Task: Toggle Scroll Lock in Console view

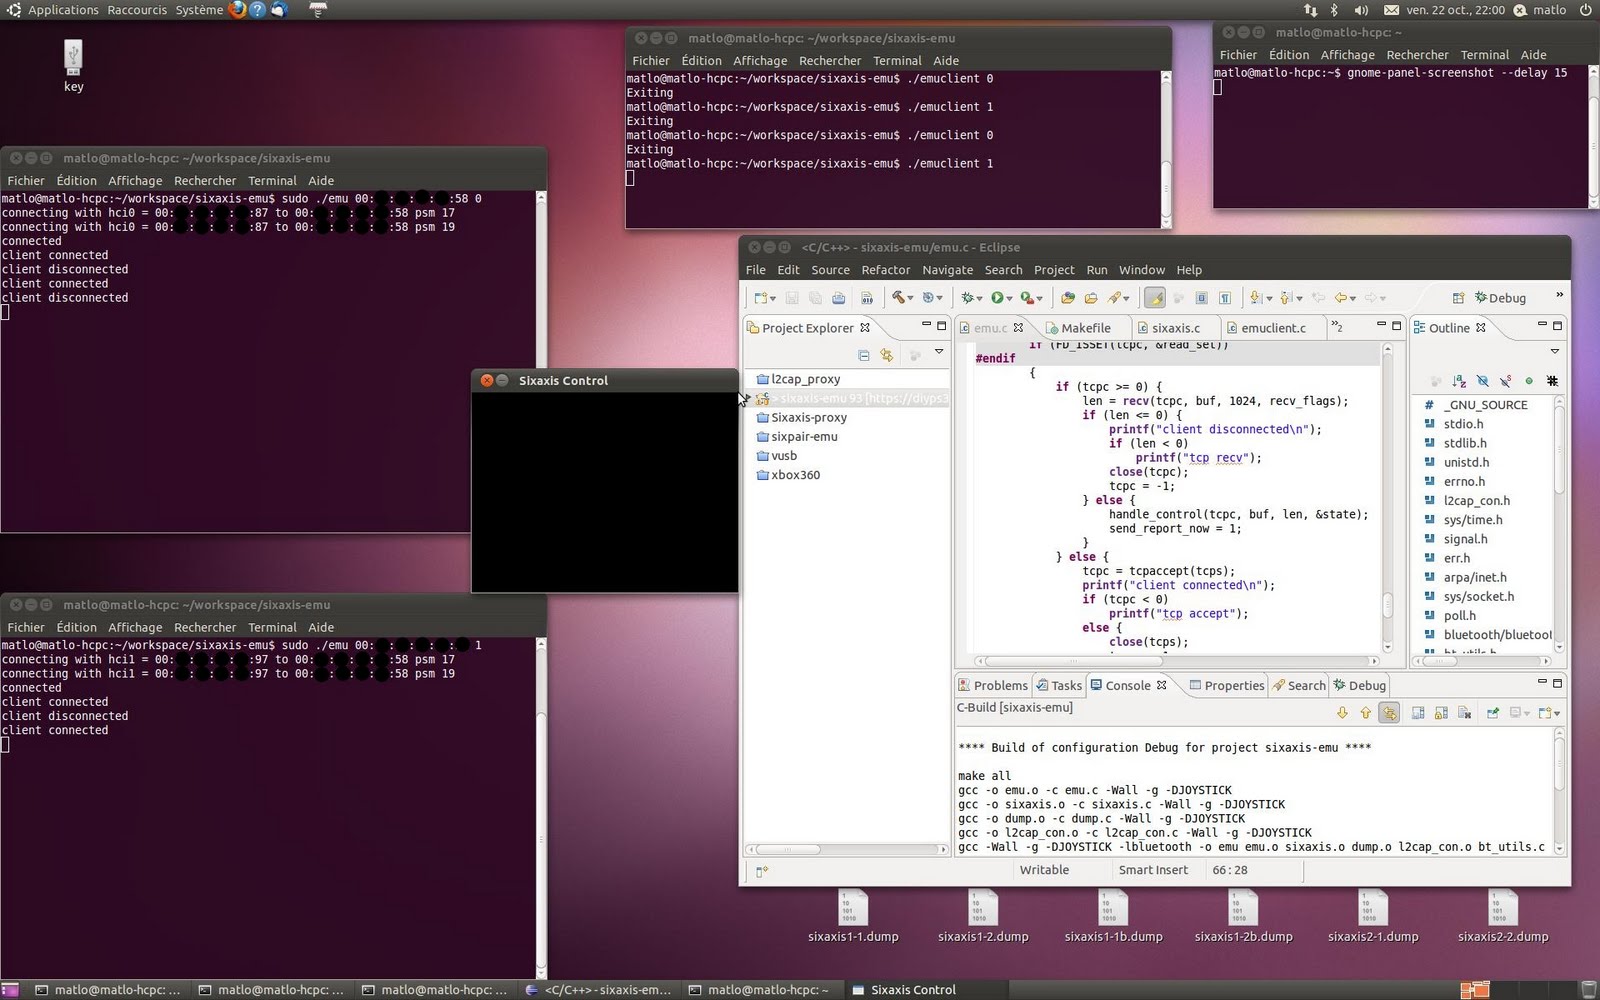Action: click(1441, 713)
